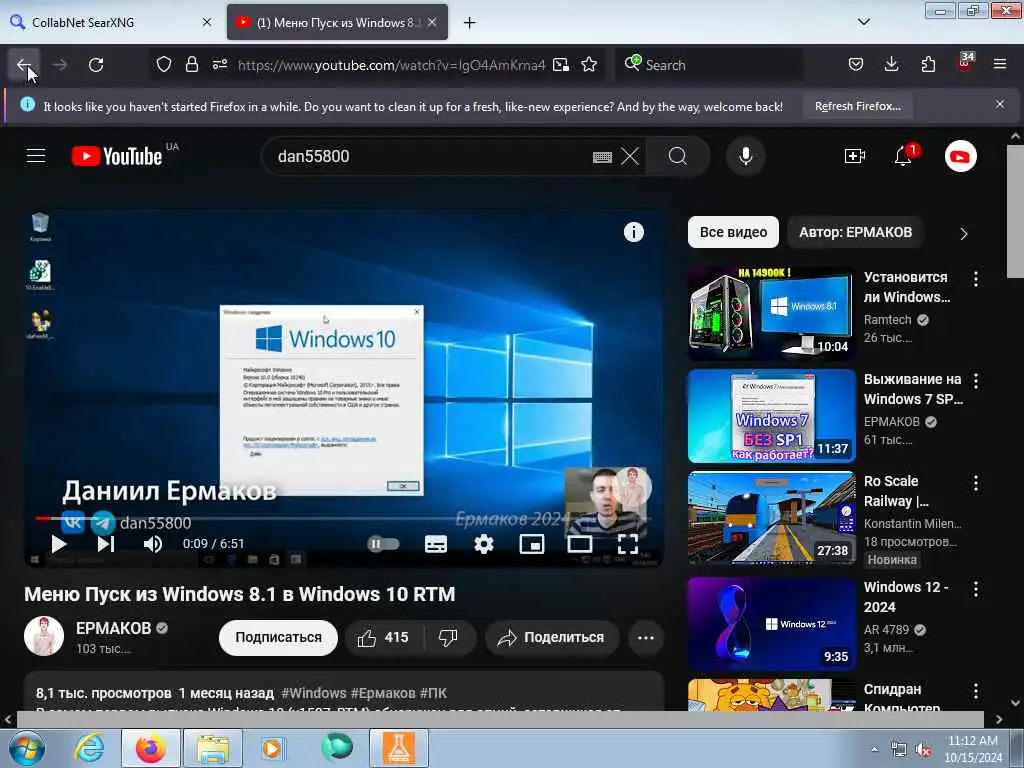The image size is (1024, 768).
Task: Skip to next video button
Action: click(106, 543)
